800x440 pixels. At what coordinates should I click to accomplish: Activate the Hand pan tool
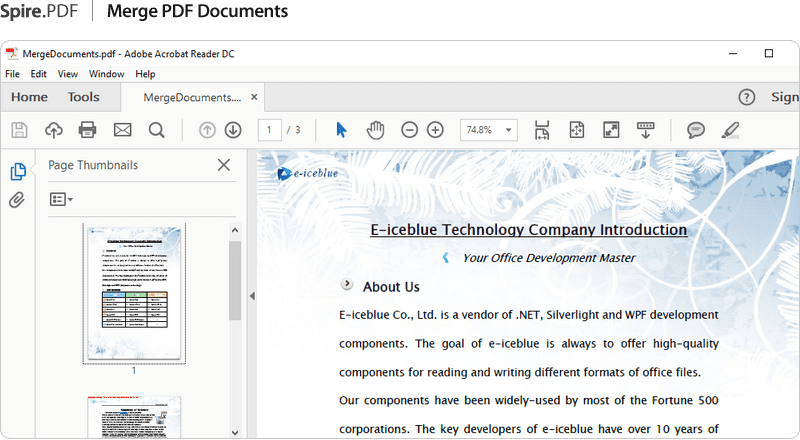[x=376, y=130]
